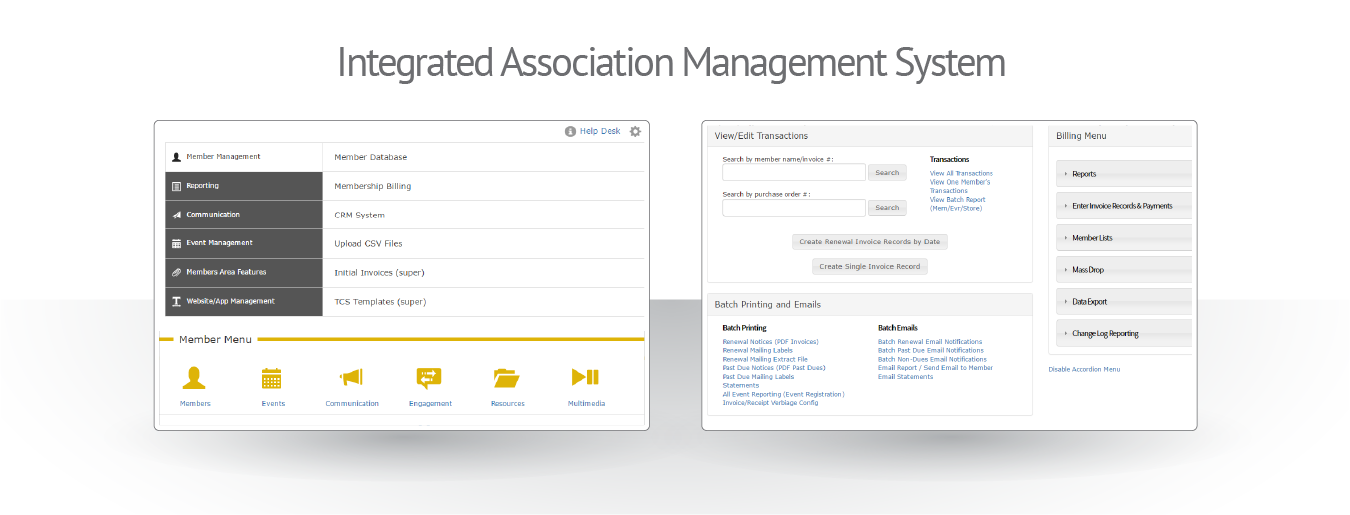Open Past Due Mailing Labels link
This screenshot has height=515, width=1350.
click(x=758, y=377)
